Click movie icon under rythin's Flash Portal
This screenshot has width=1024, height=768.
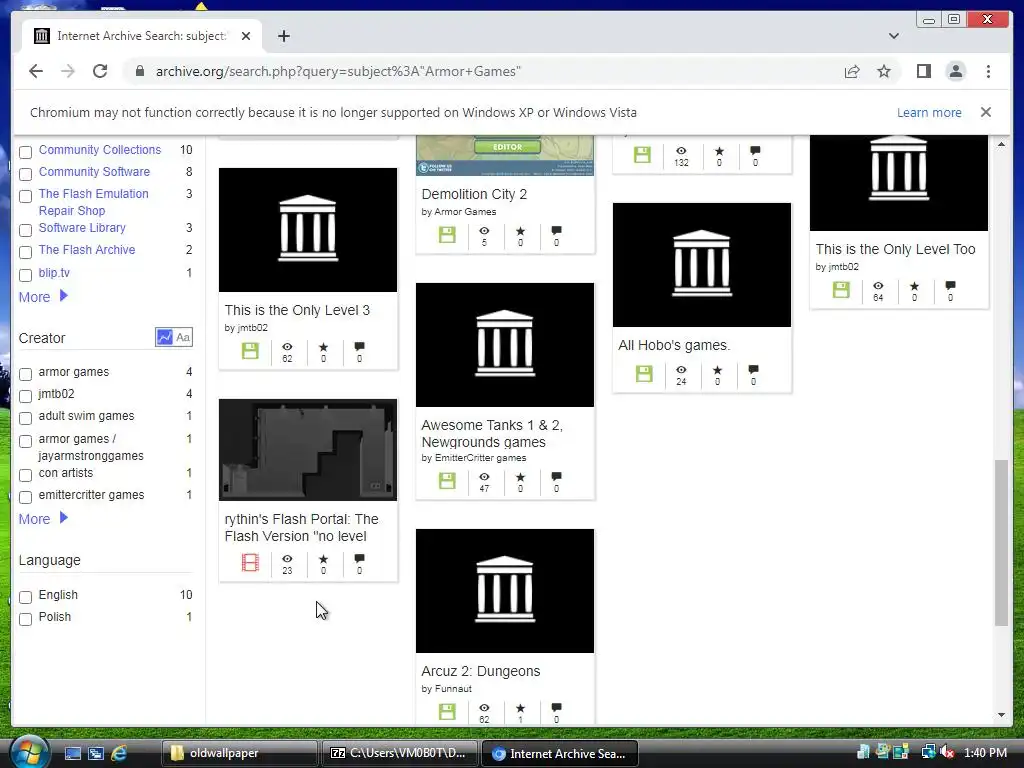[x=250, y=562]
